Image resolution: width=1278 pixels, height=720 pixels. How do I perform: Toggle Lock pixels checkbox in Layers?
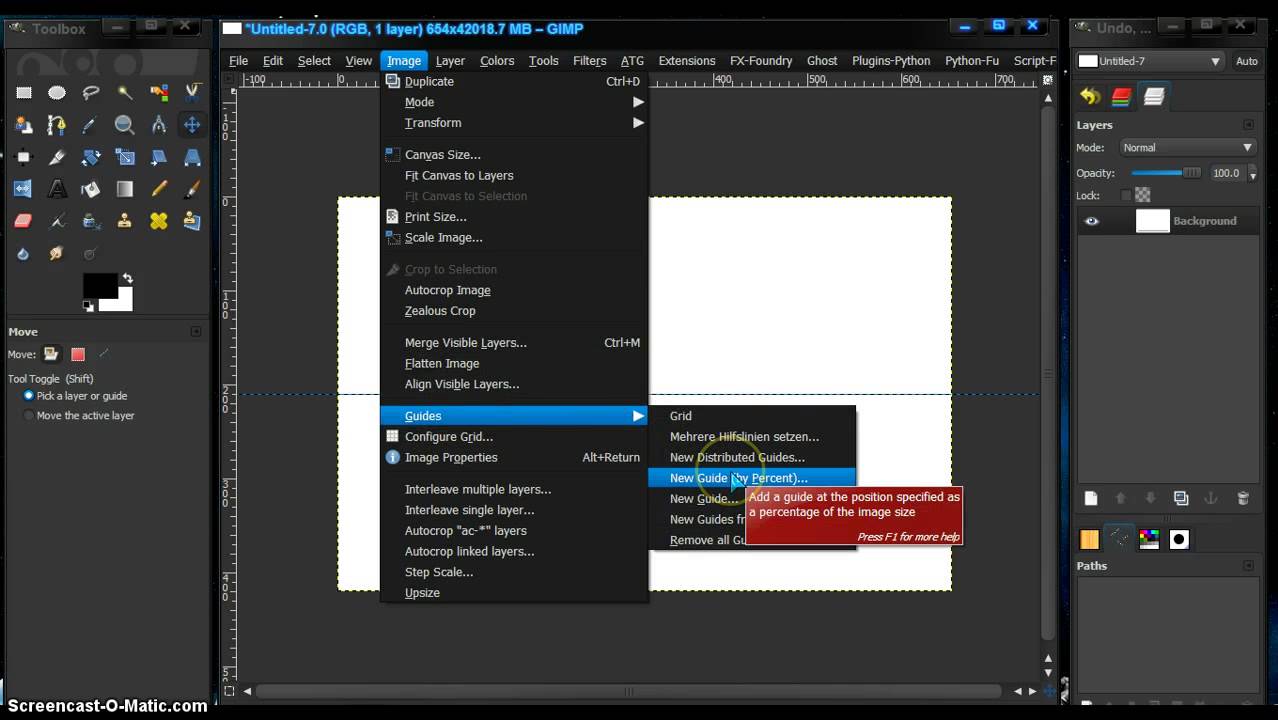[1126, 195]
